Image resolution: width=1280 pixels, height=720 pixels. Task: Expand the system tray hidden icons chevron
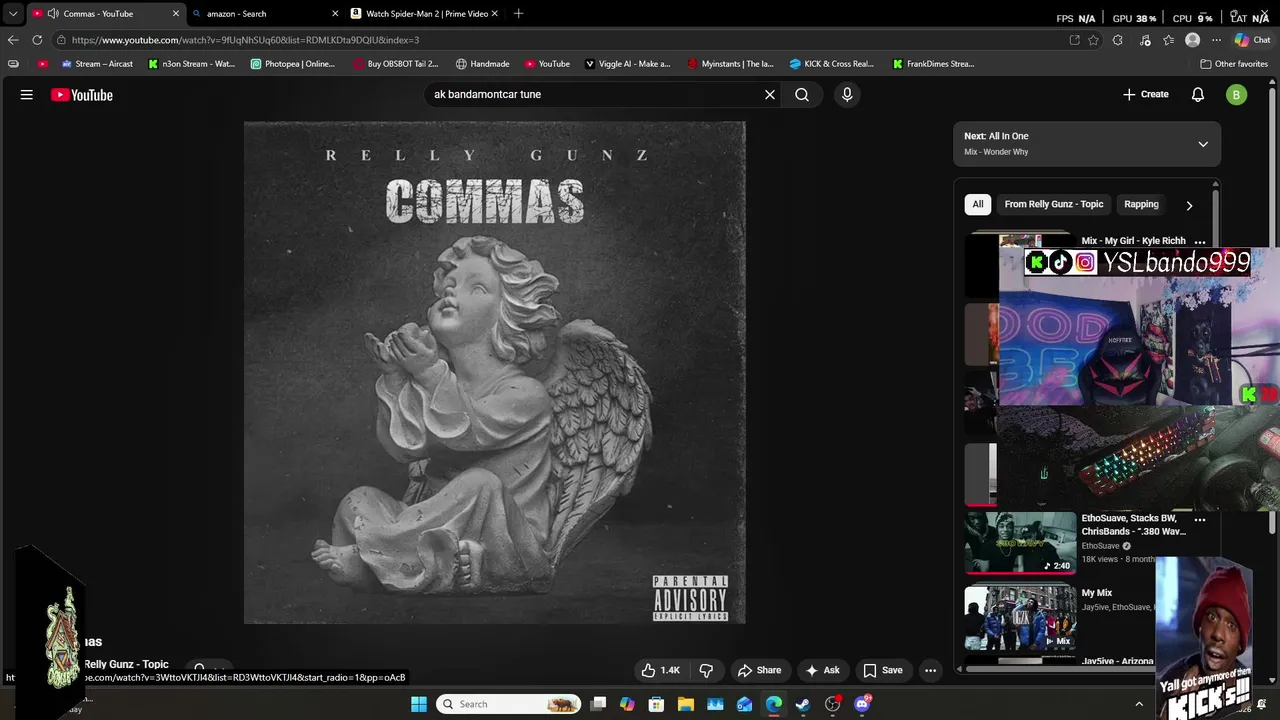tap(1139, 704)
